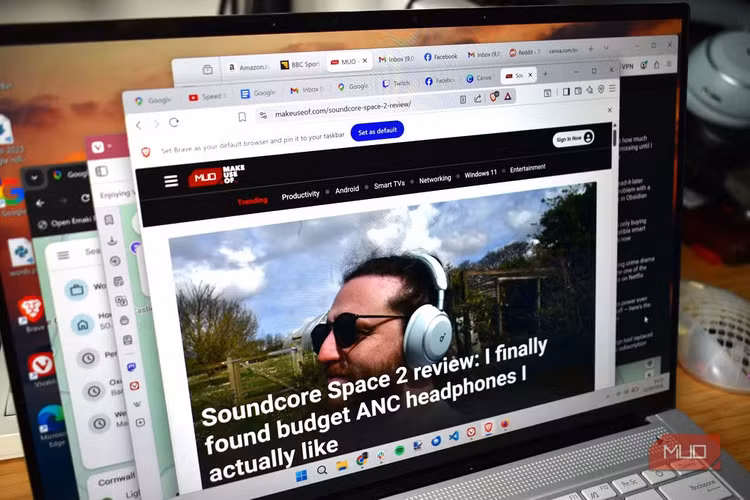The height and width of the screenshot is (500, 750).
Task: Close the active Soundcore tab in Brave
Action: coord(530,75)
